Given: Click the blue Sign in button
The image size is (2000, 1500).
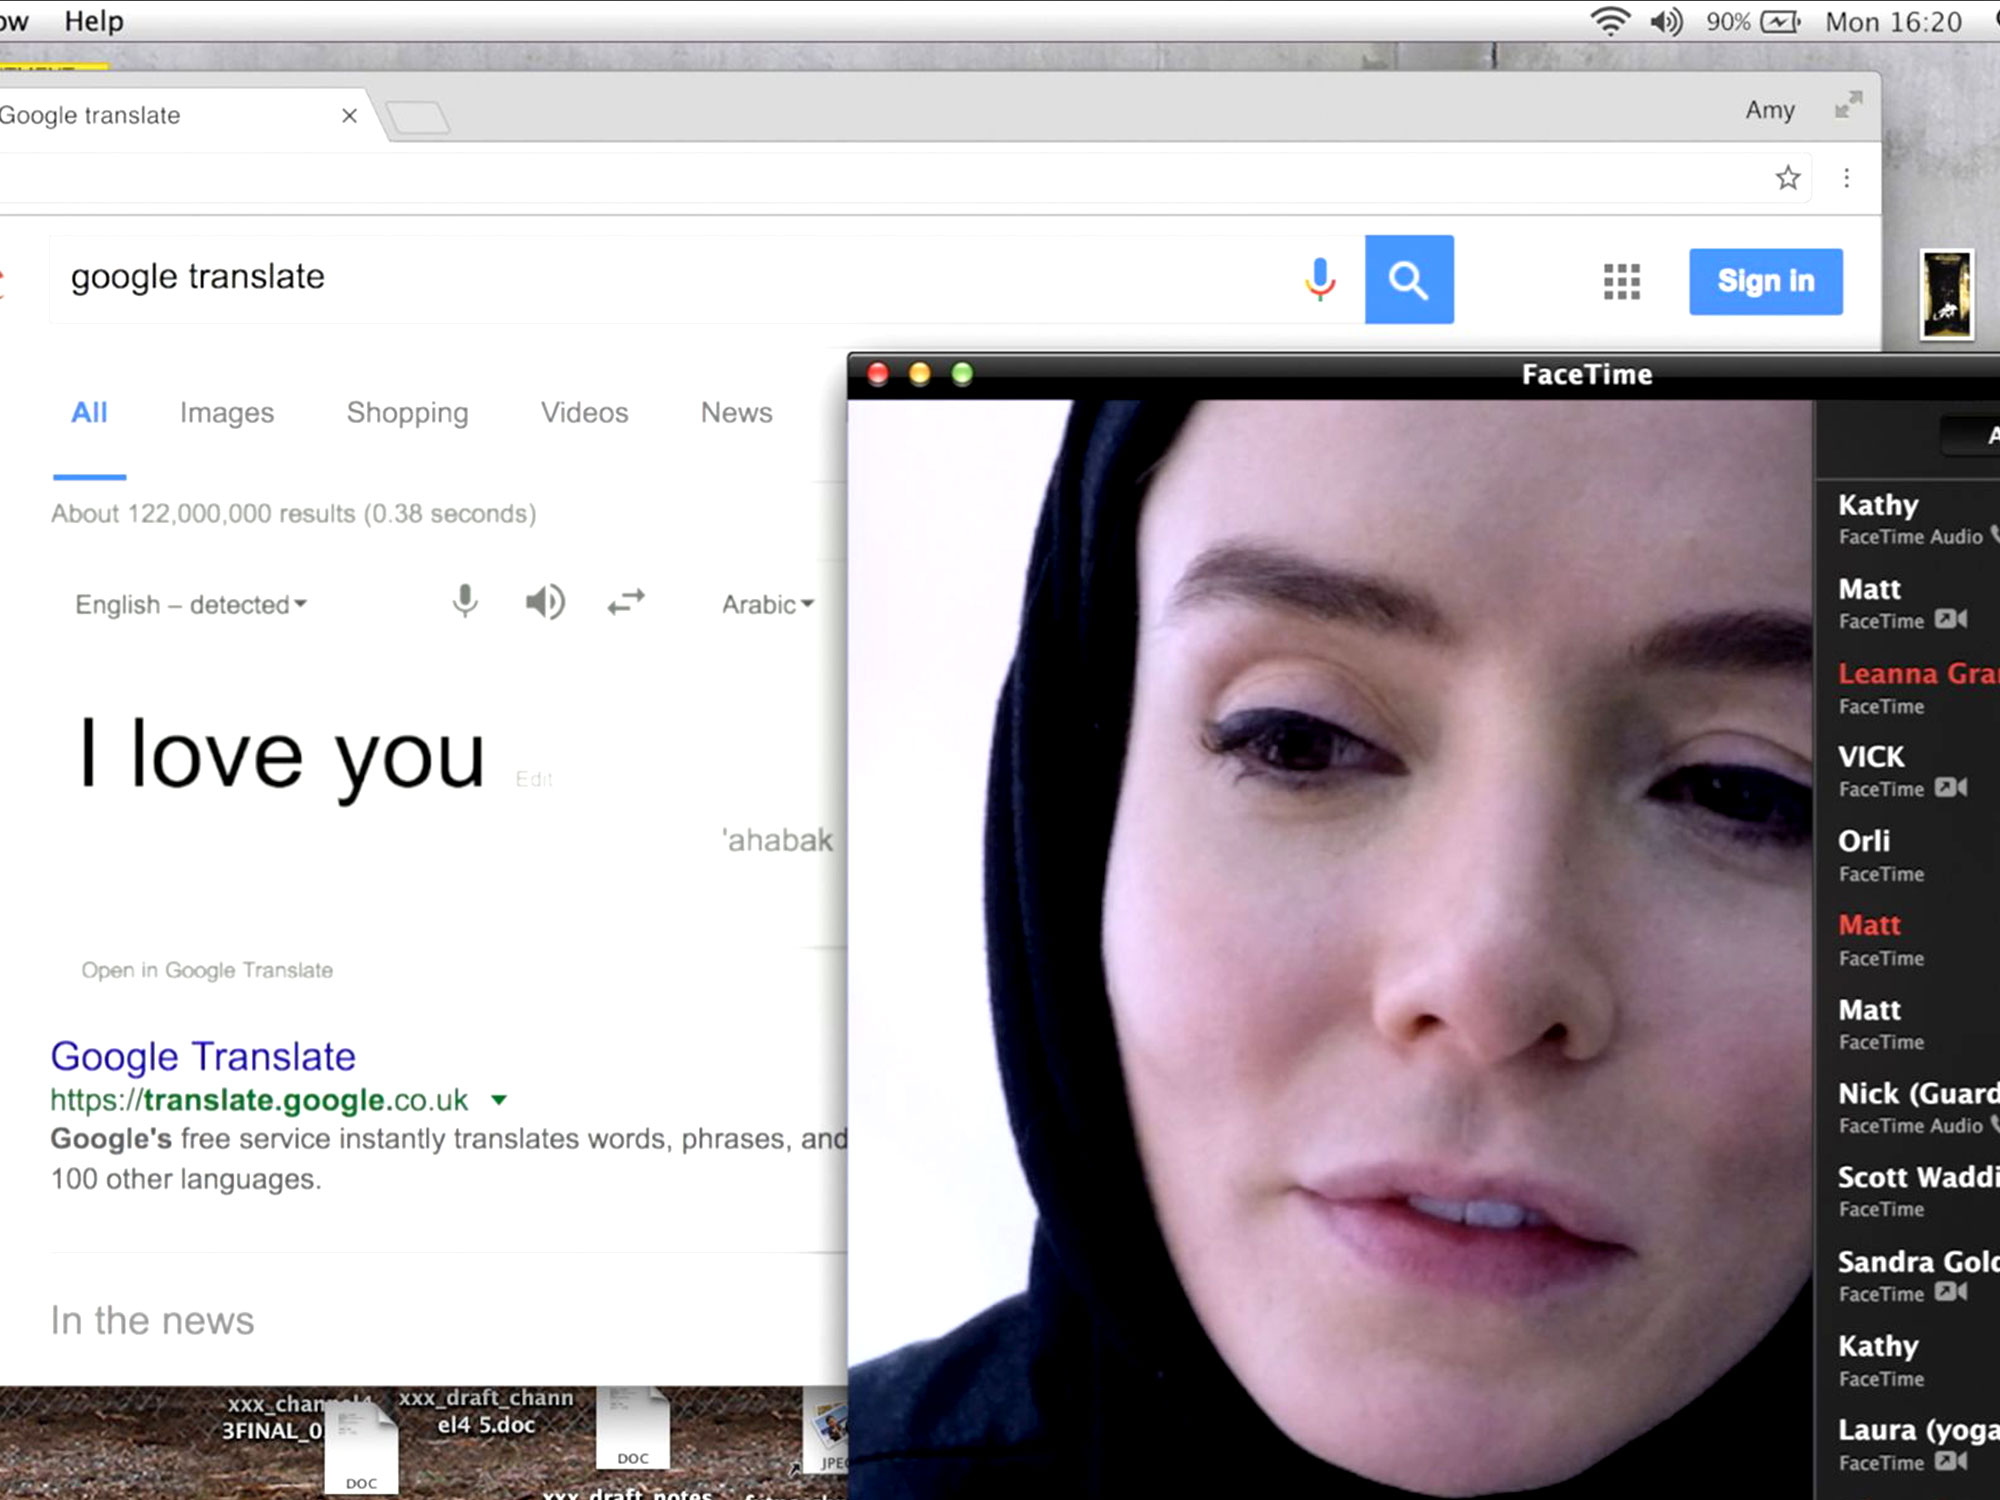Looking at the screenshot, I should pos(1765,282).
